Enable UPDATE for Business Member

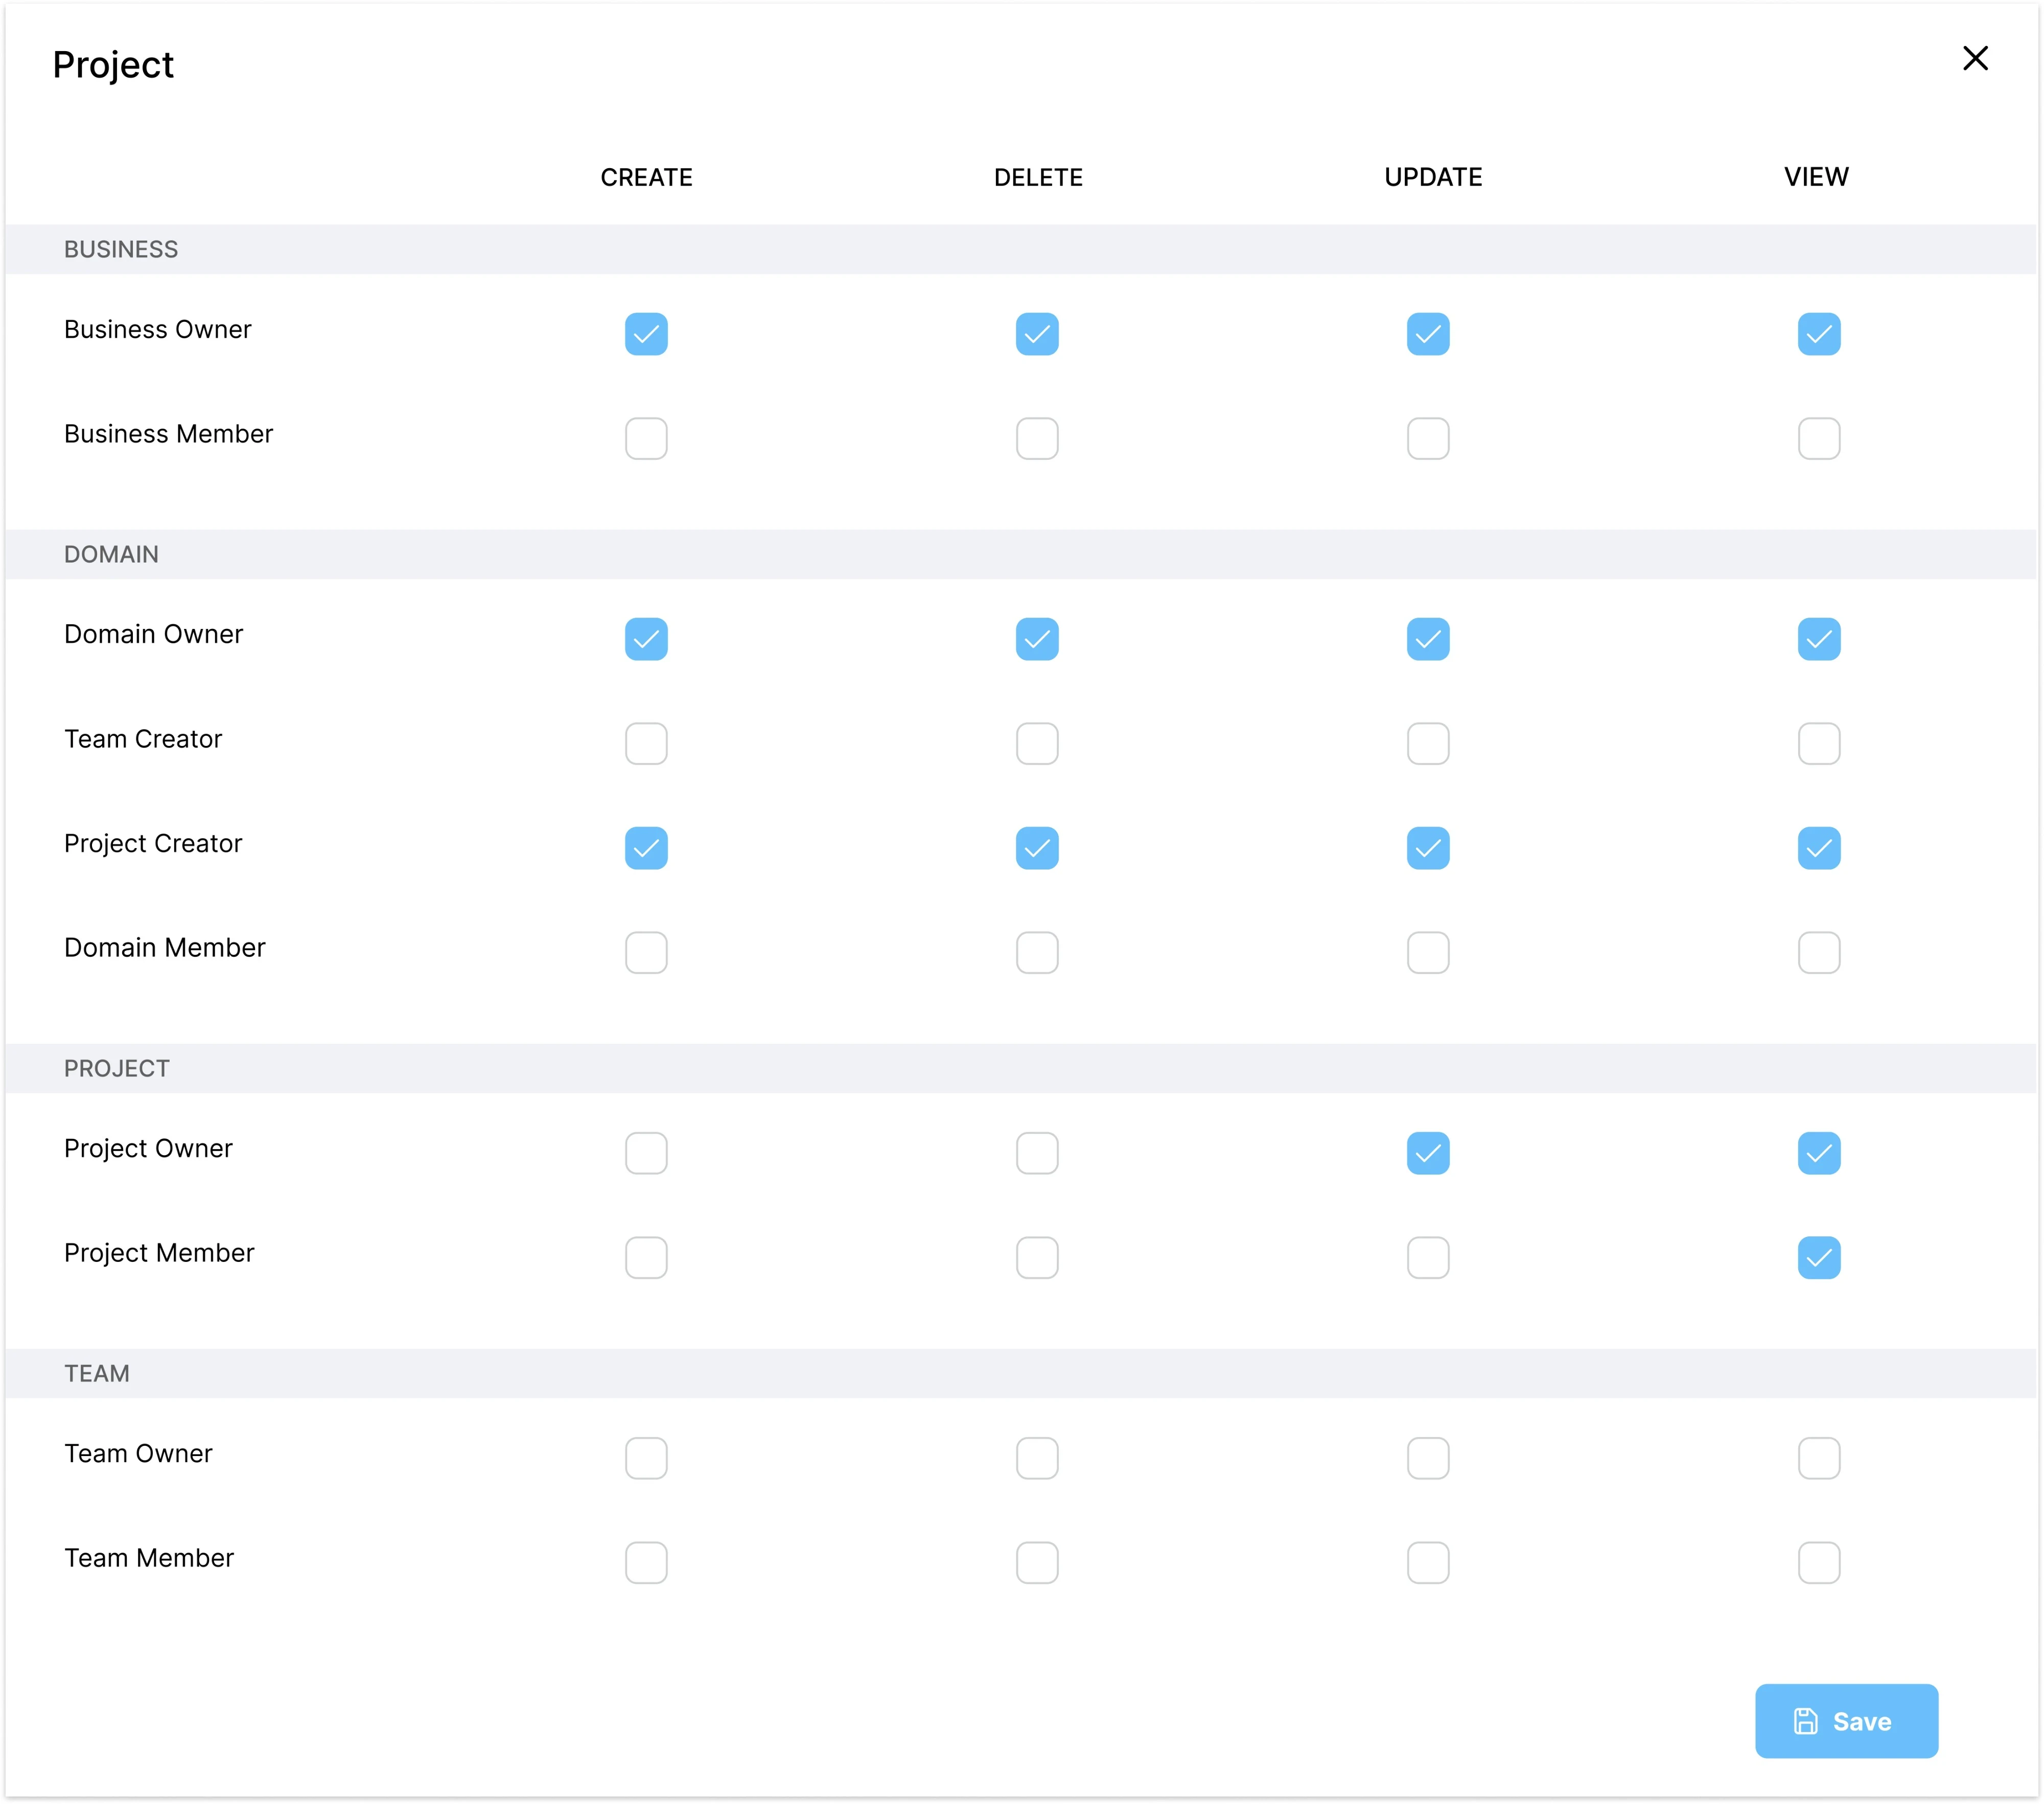click(1428, 438)
